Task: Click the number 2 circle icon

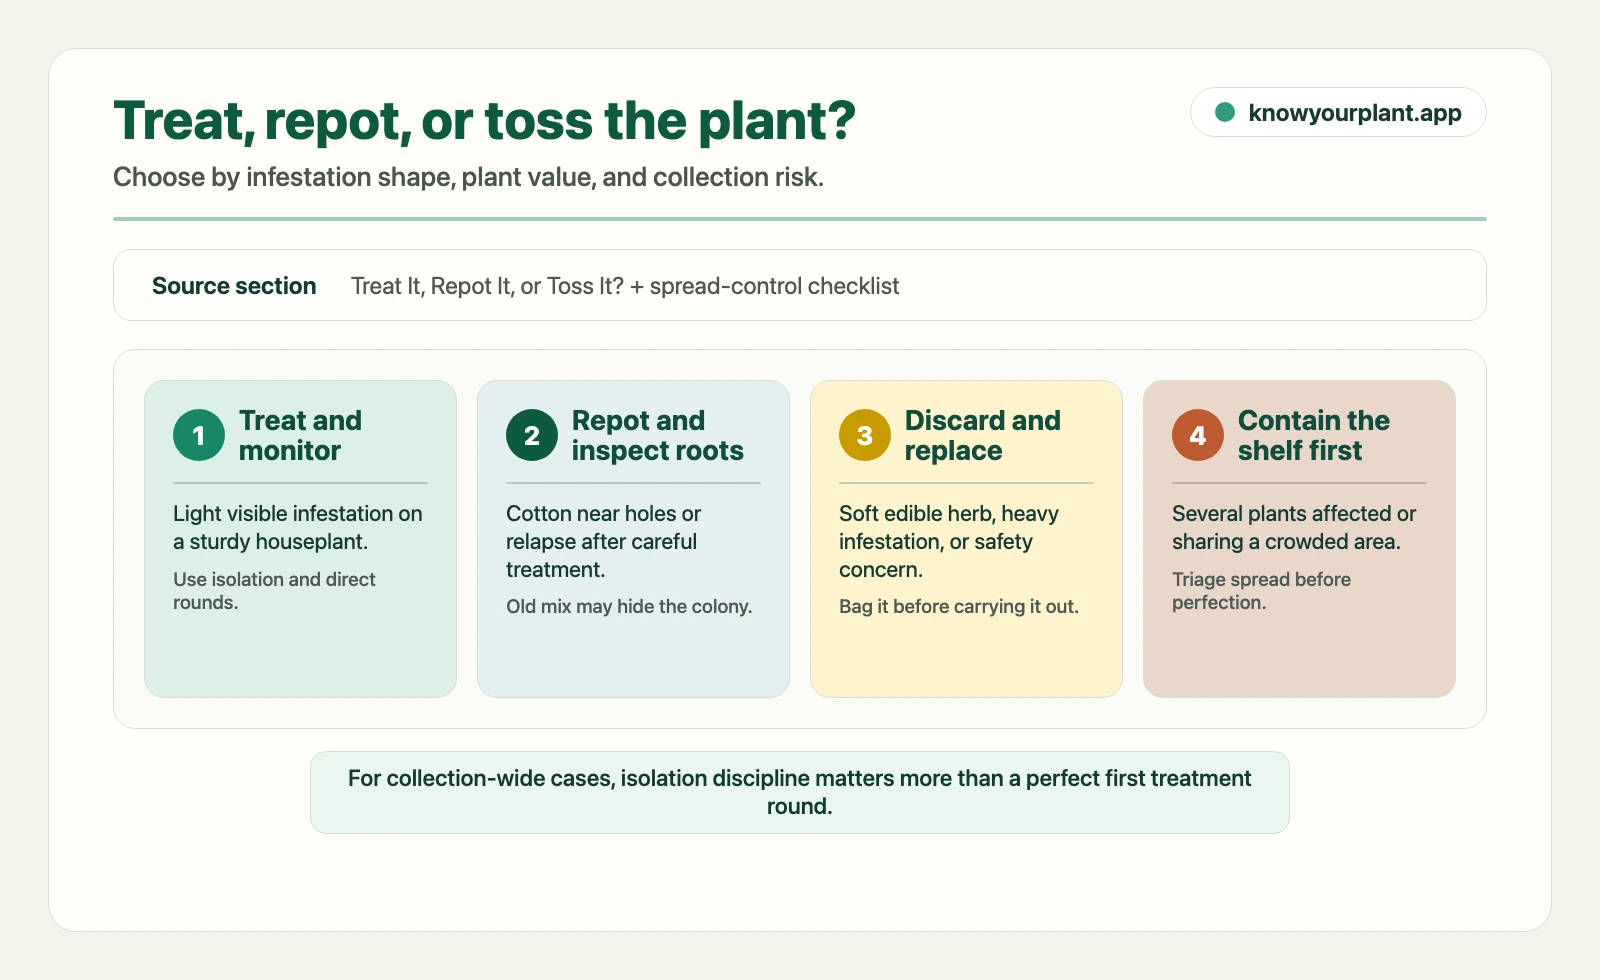Action: tap(532, 435)
